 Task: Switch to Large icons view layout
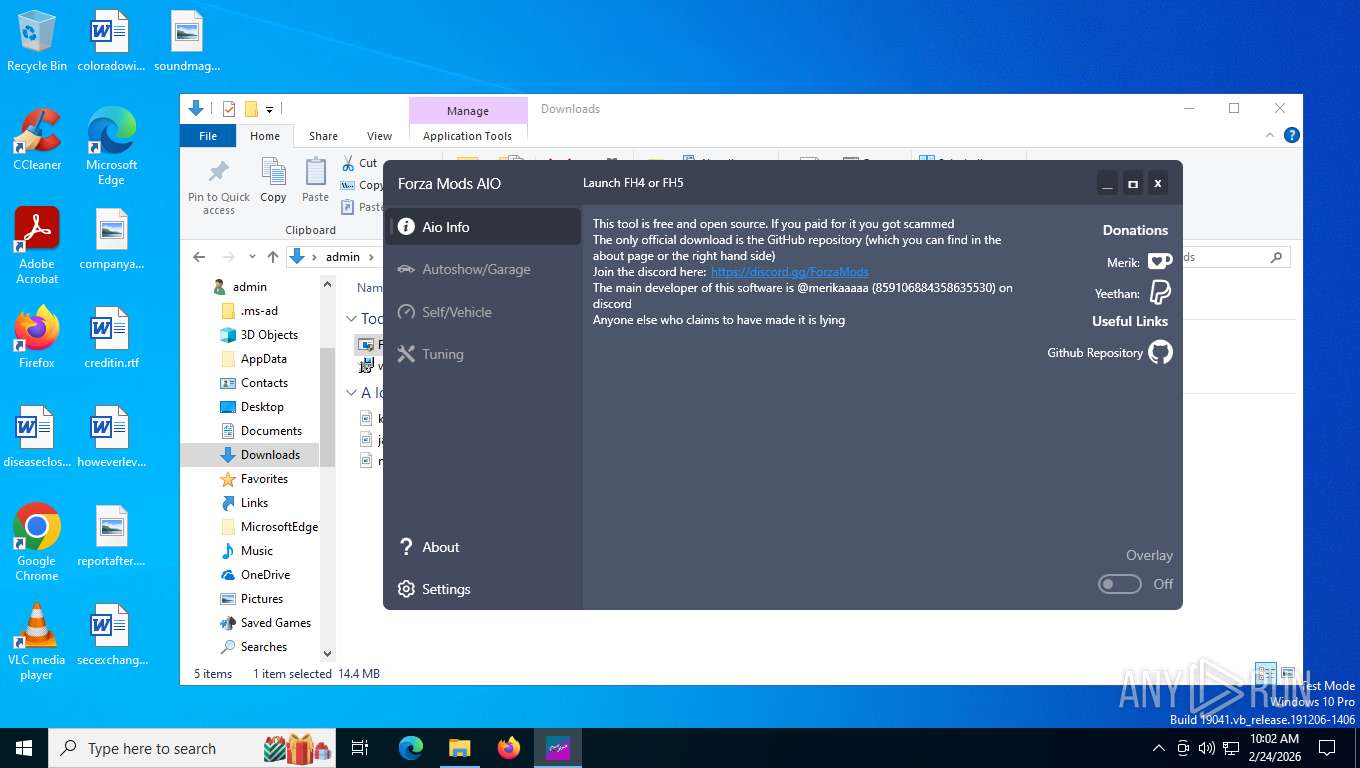point(1288,674)
